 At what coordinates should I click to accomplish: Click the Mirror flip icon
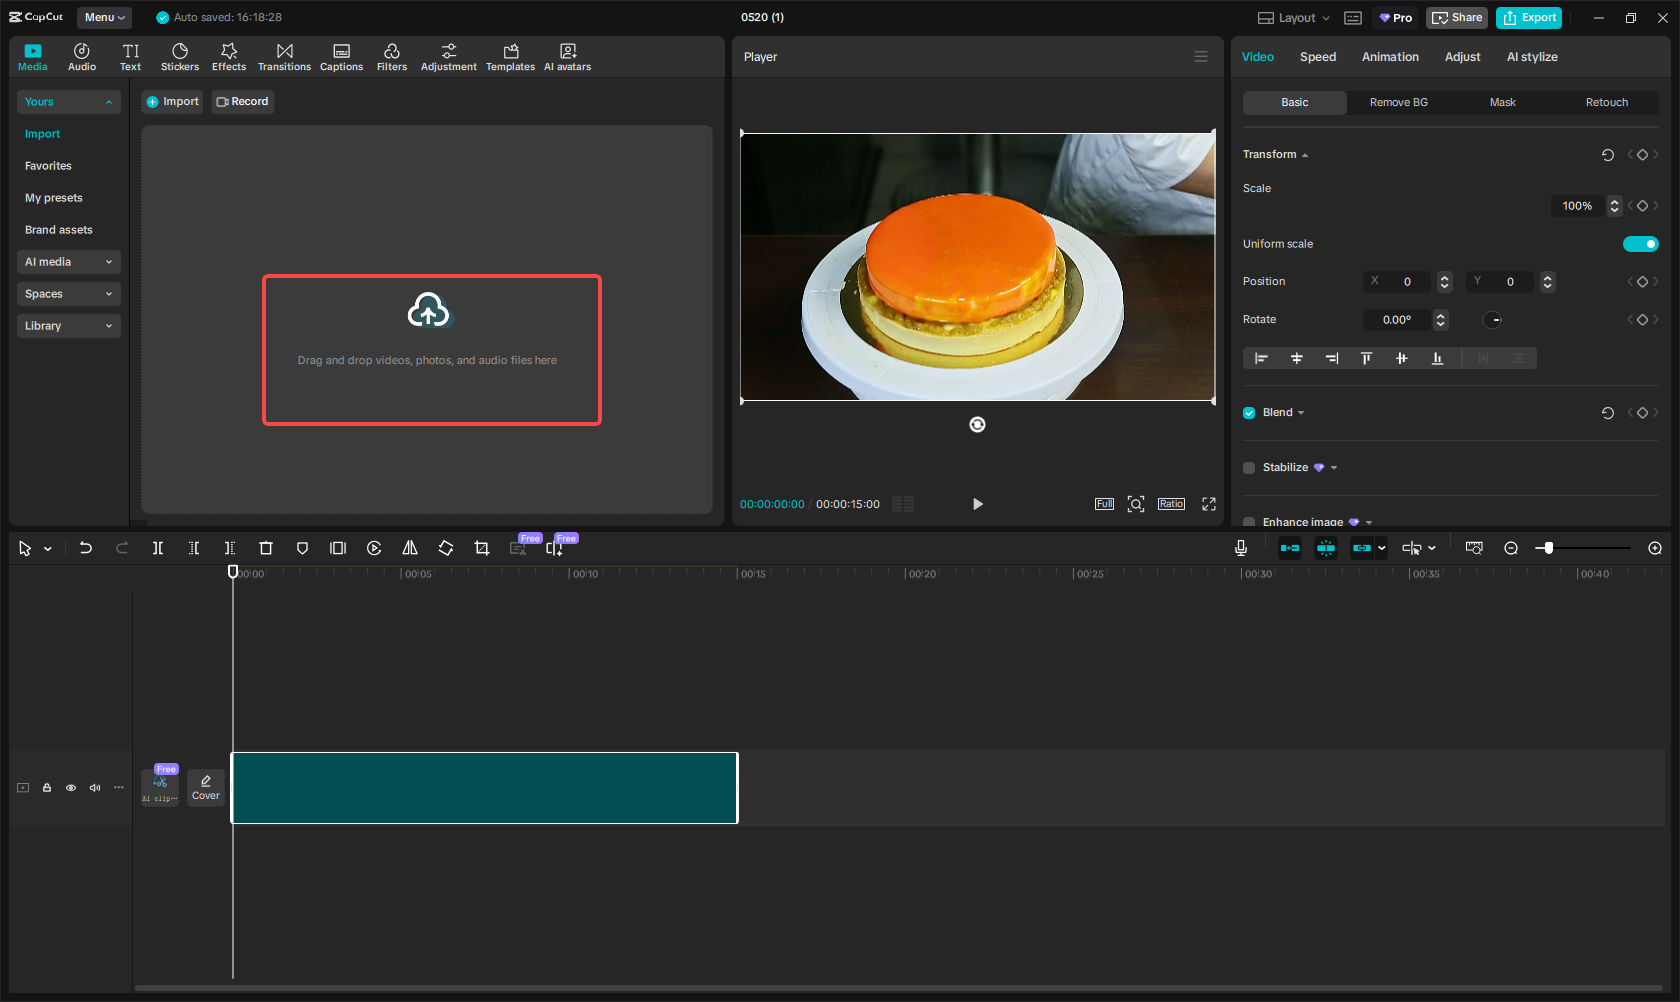pos(410,548)
